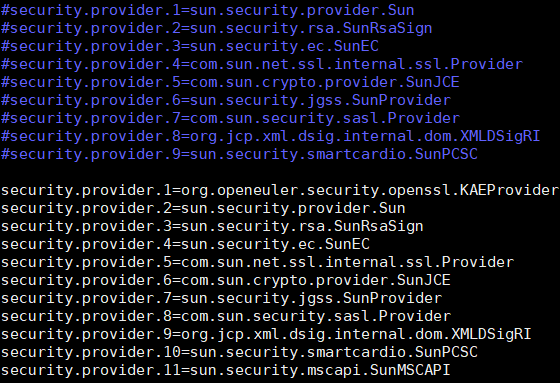Image resolution: width=560 pixels, height=383 pixels.
Task: Click active provider.5 ssl.internal.ssl.Provider line
Action: [x=258, y=262]
